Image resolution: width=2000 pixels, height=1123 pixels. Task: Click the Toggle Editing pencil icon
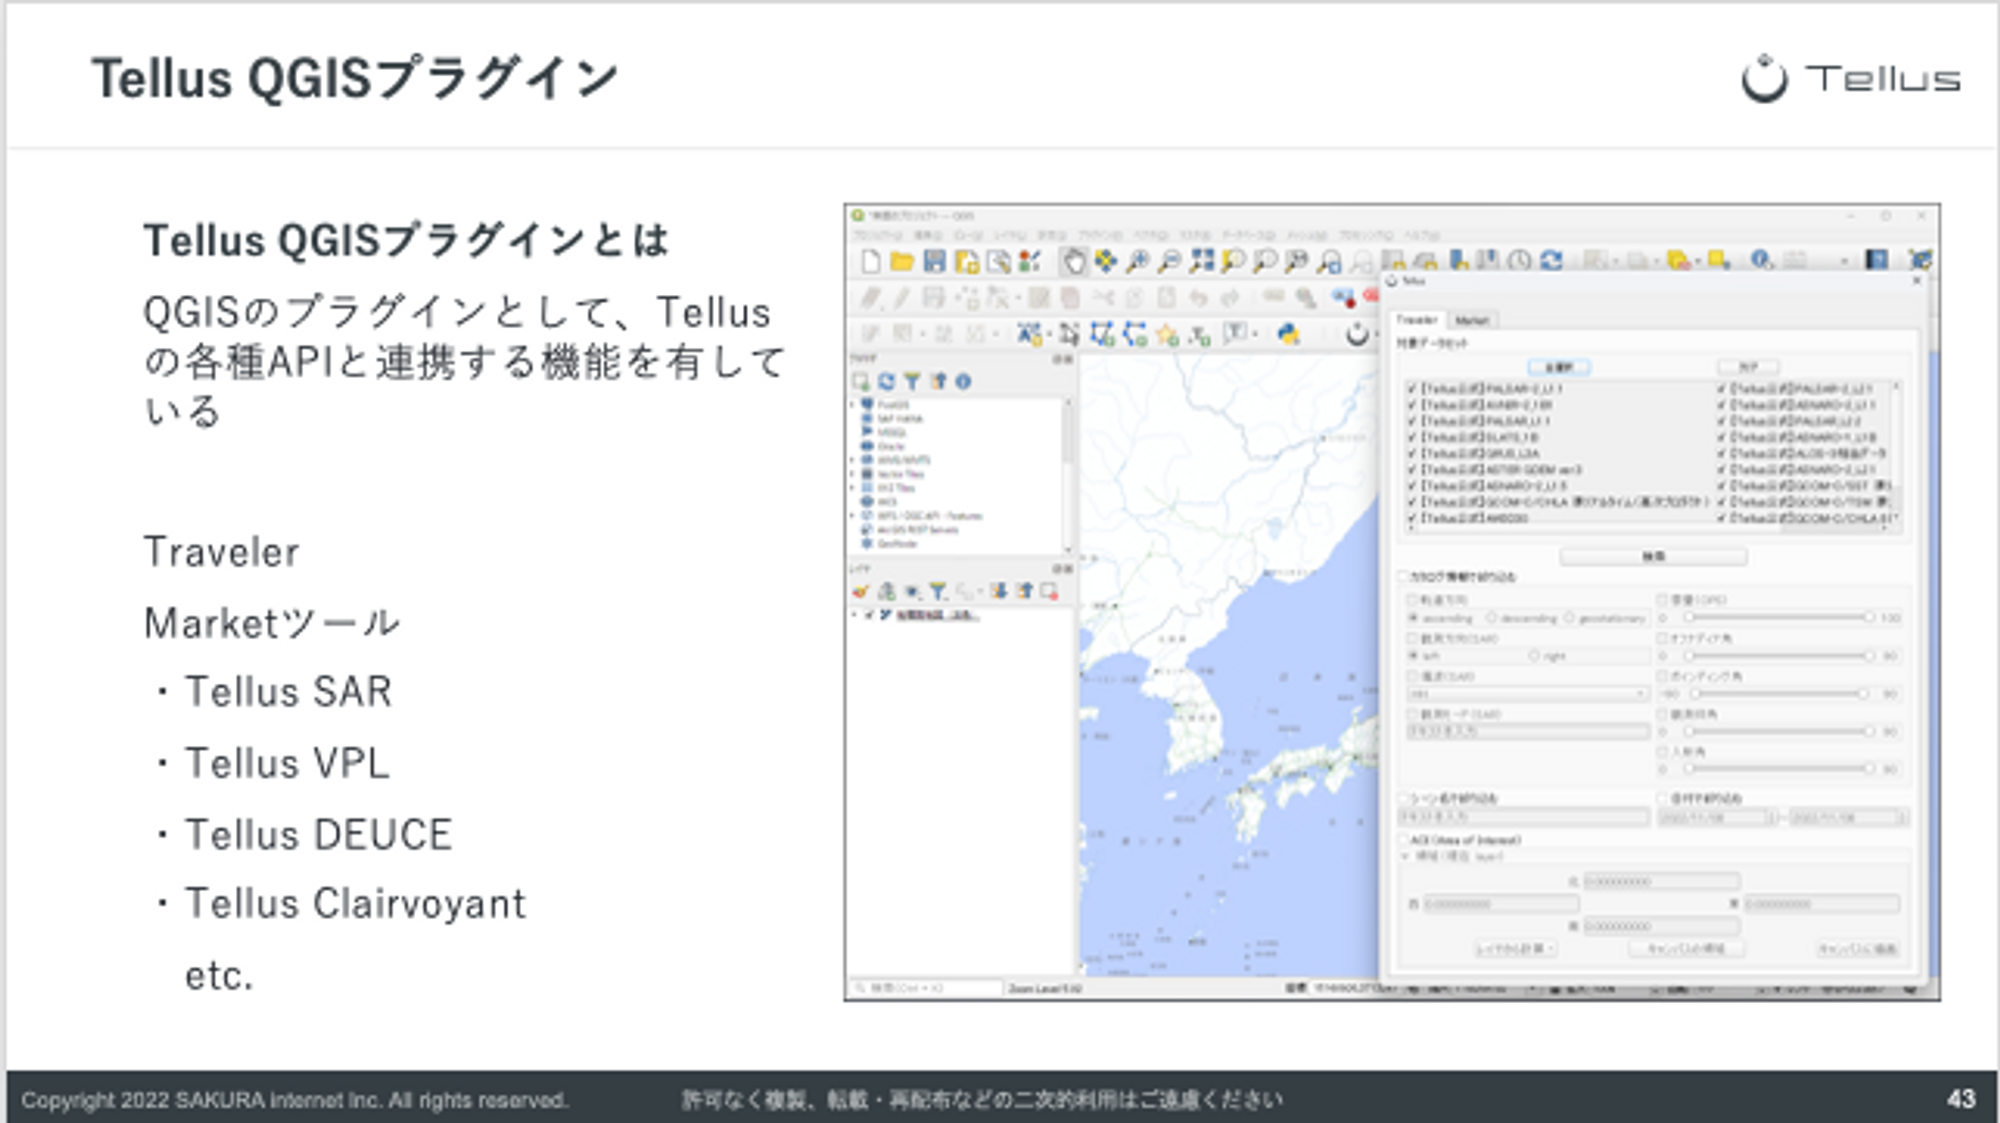902,298
